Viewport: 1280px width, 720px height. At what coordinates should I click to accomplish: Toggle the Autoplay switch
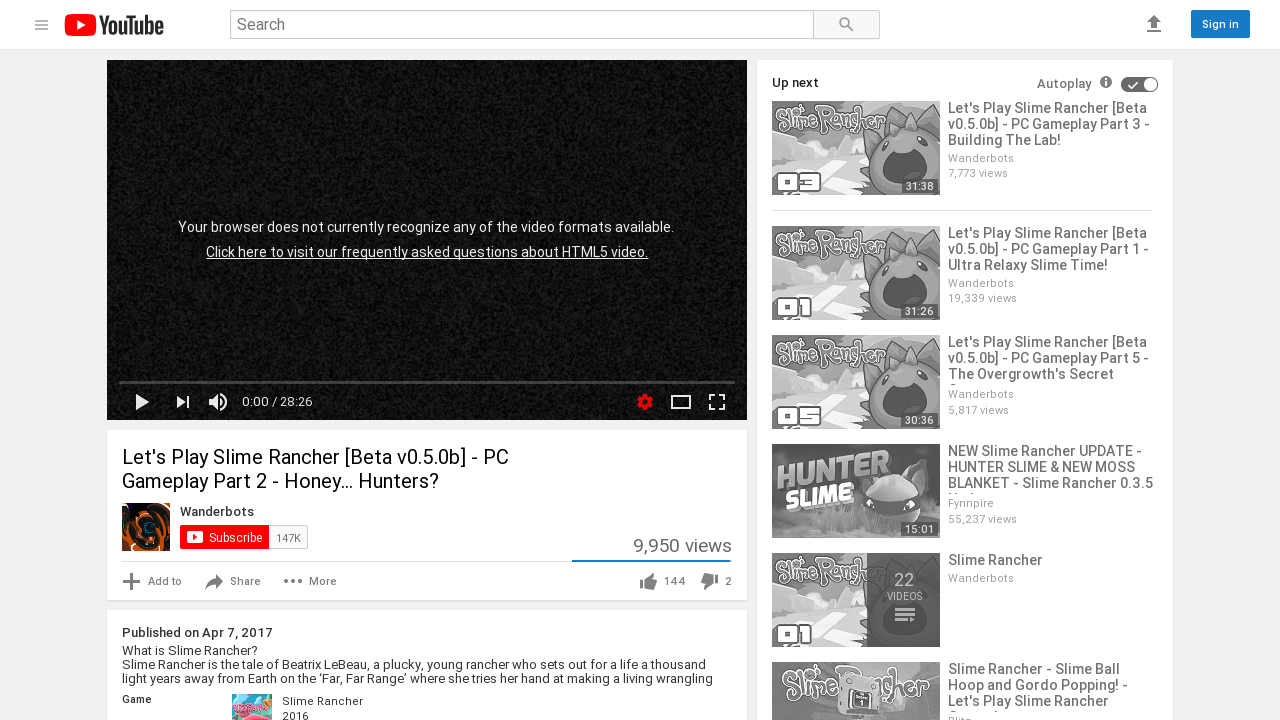(1139, 84)
